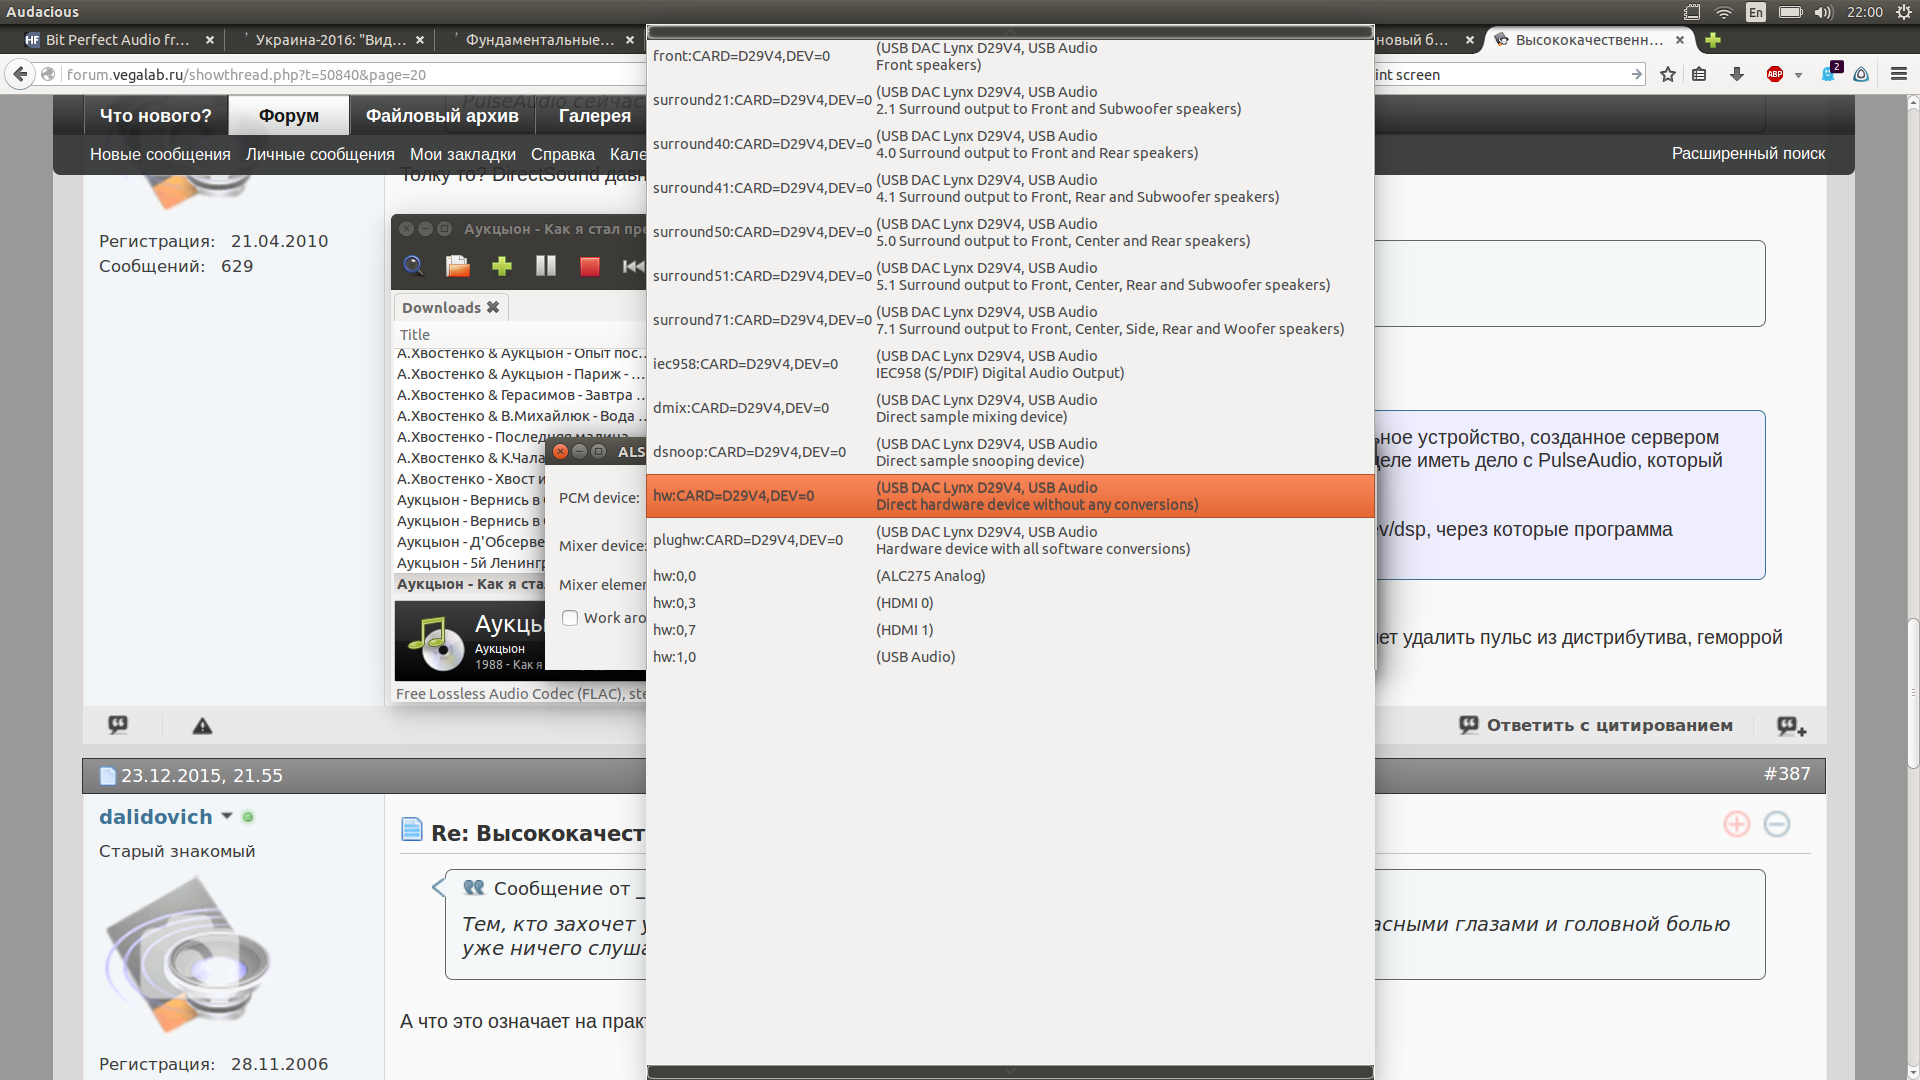Viewport: 1920px width, 1080px height.
Task: Close the Высококачественн tab
Action: (1680, 40)
